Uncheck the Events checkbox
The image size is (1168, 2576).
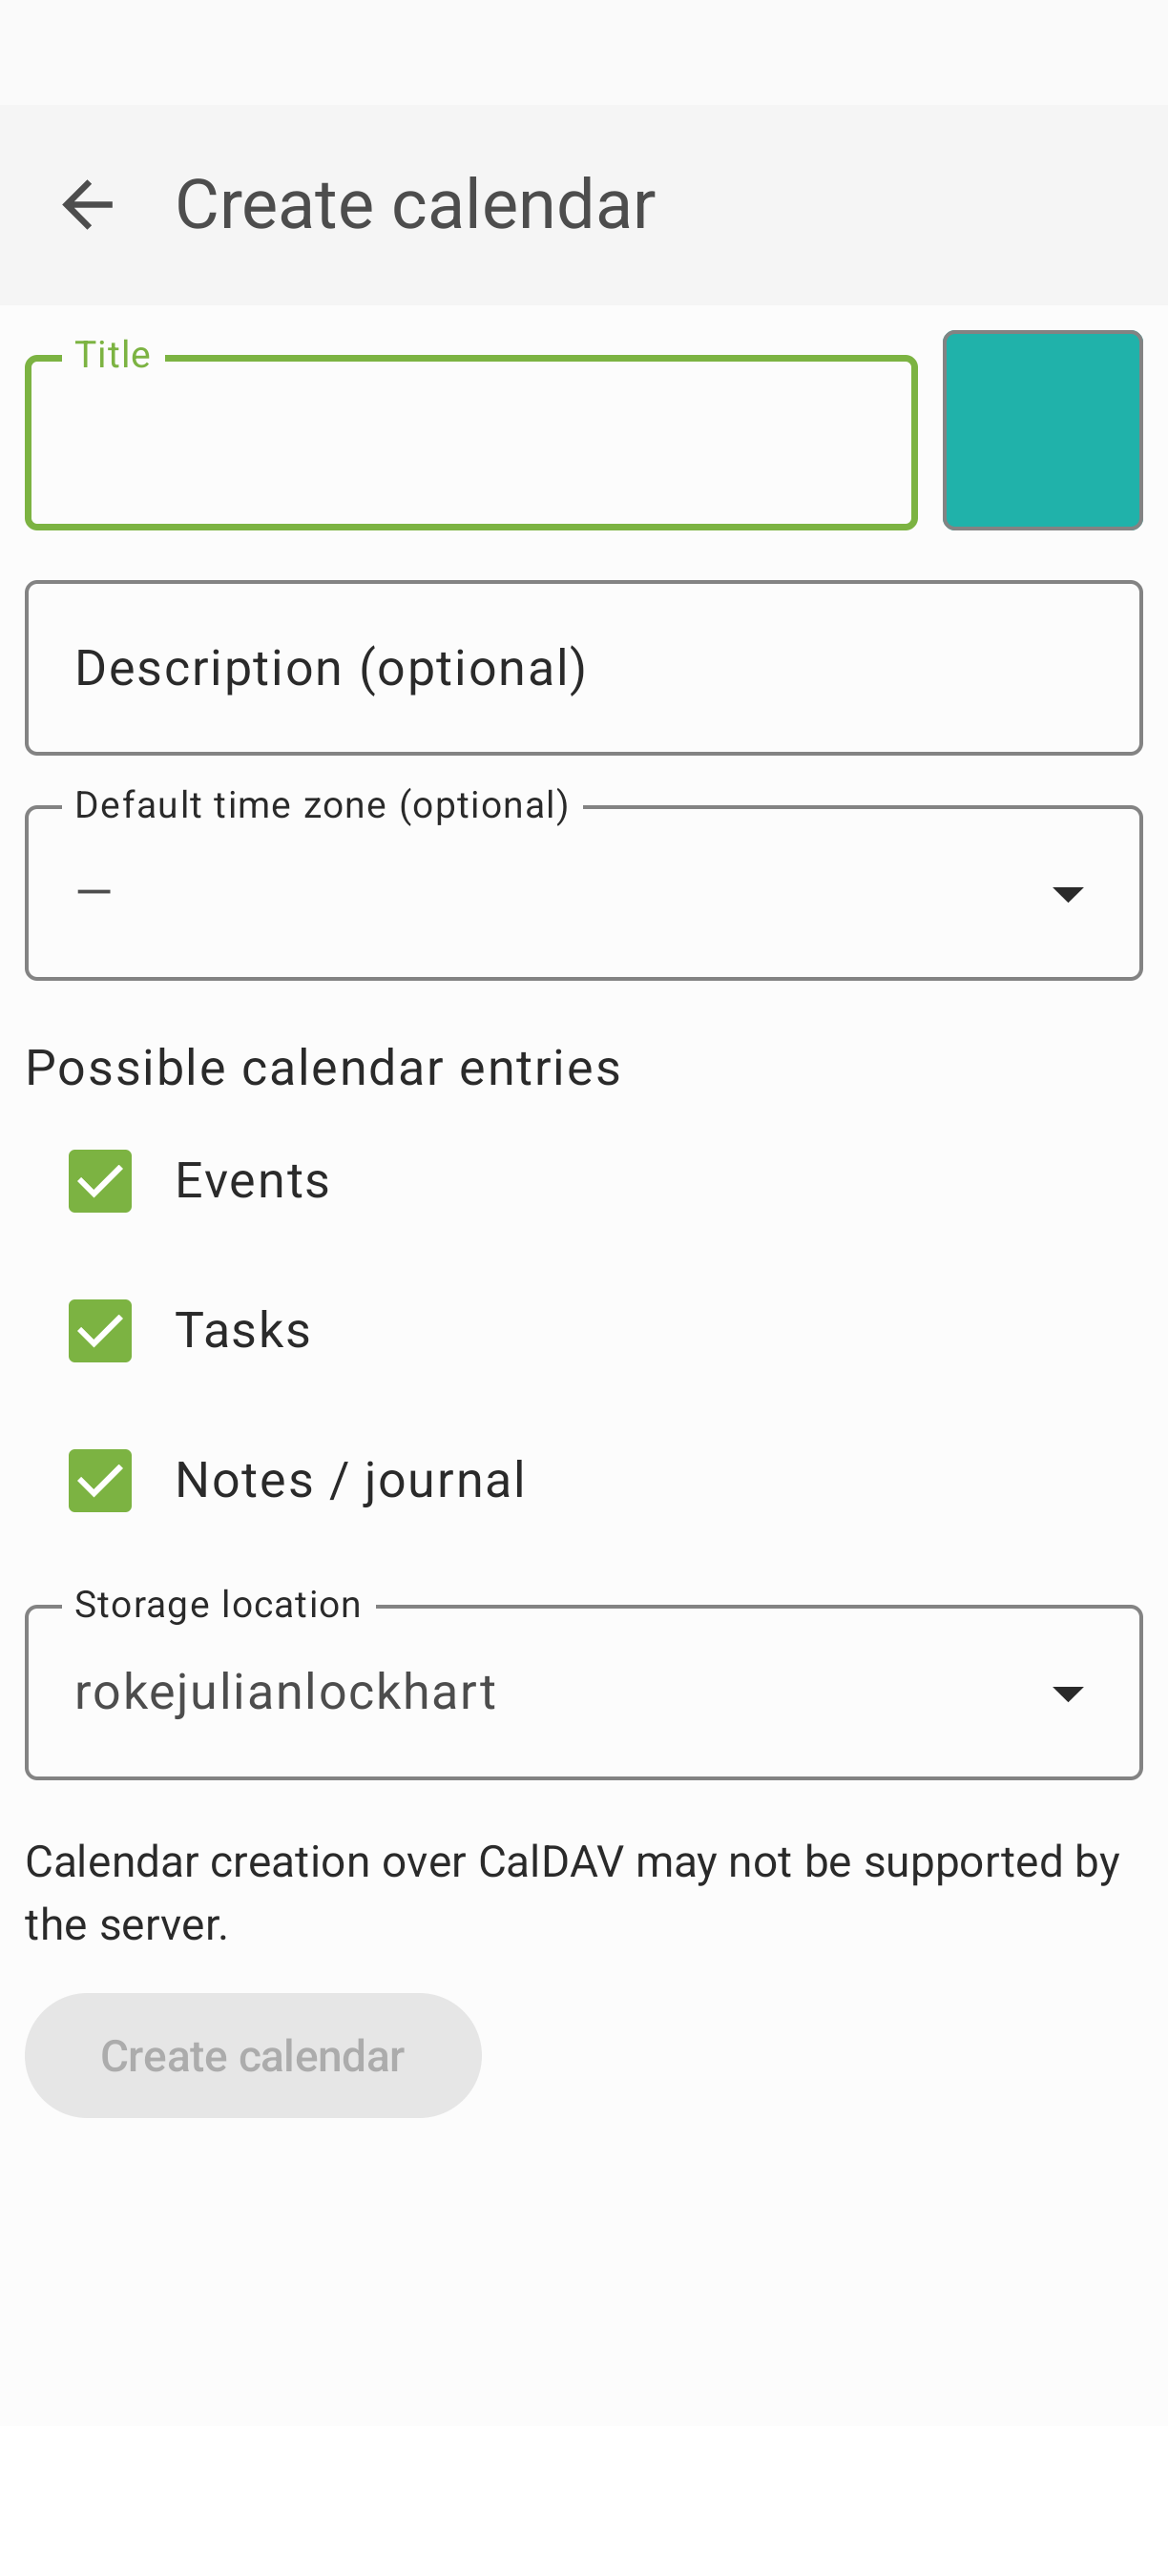100,1181
